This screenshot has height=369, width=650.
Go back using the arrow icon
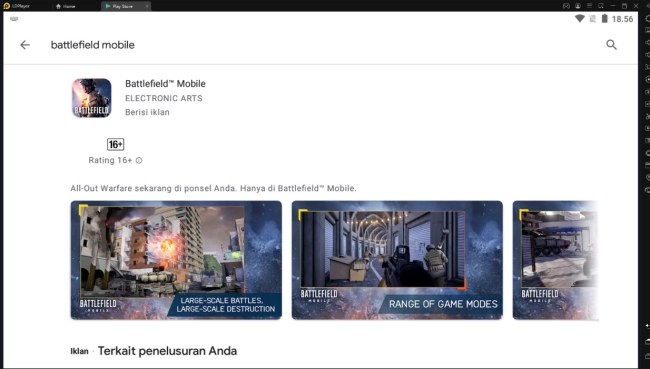coord(25,45)
